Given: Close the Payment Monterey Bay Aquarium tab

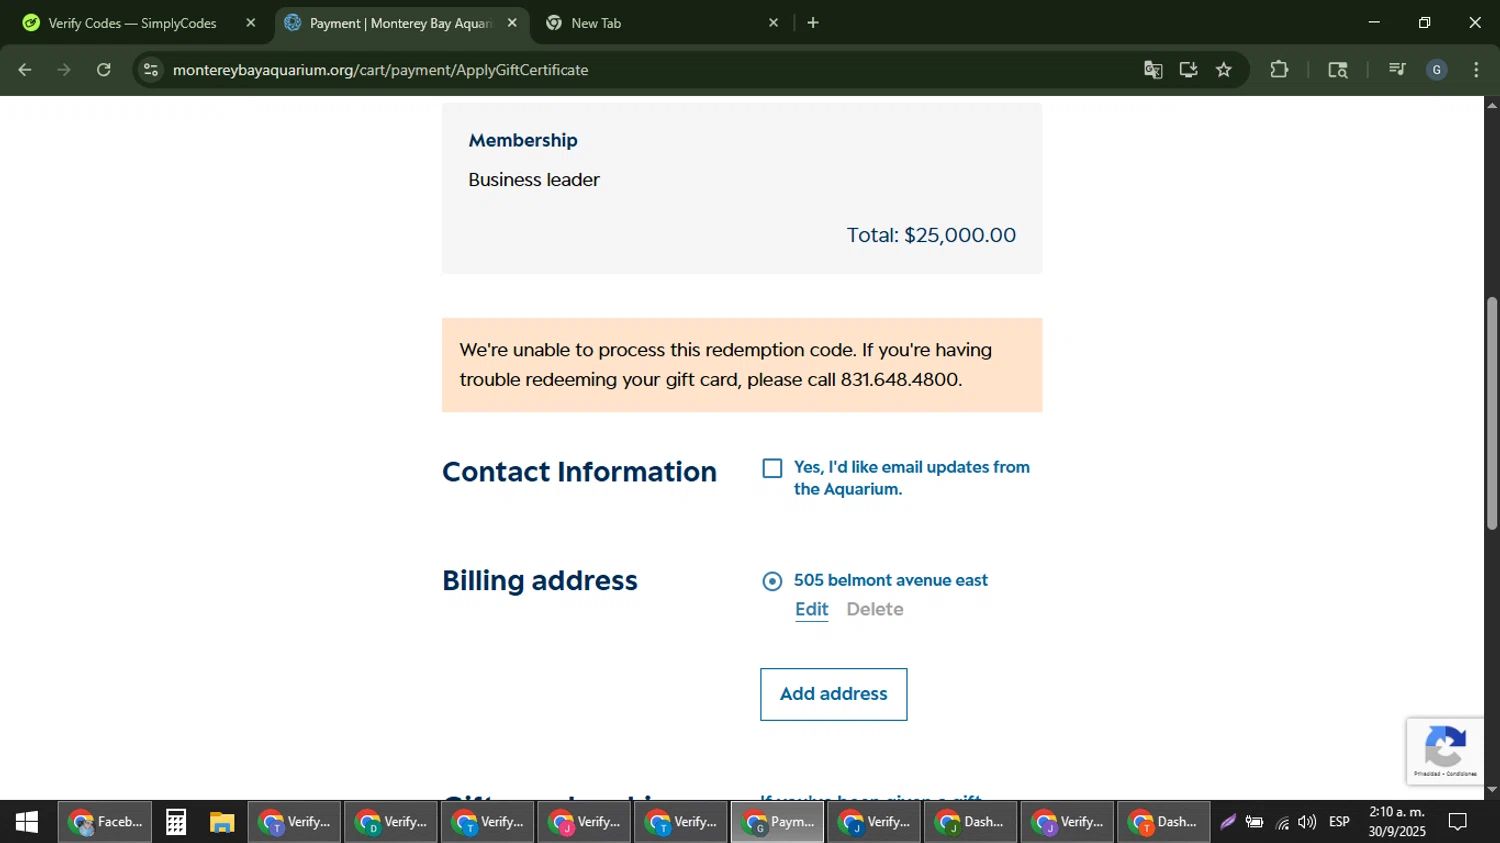Looking at the screenshot, I should pyautogui.click(x=512, y=23).
